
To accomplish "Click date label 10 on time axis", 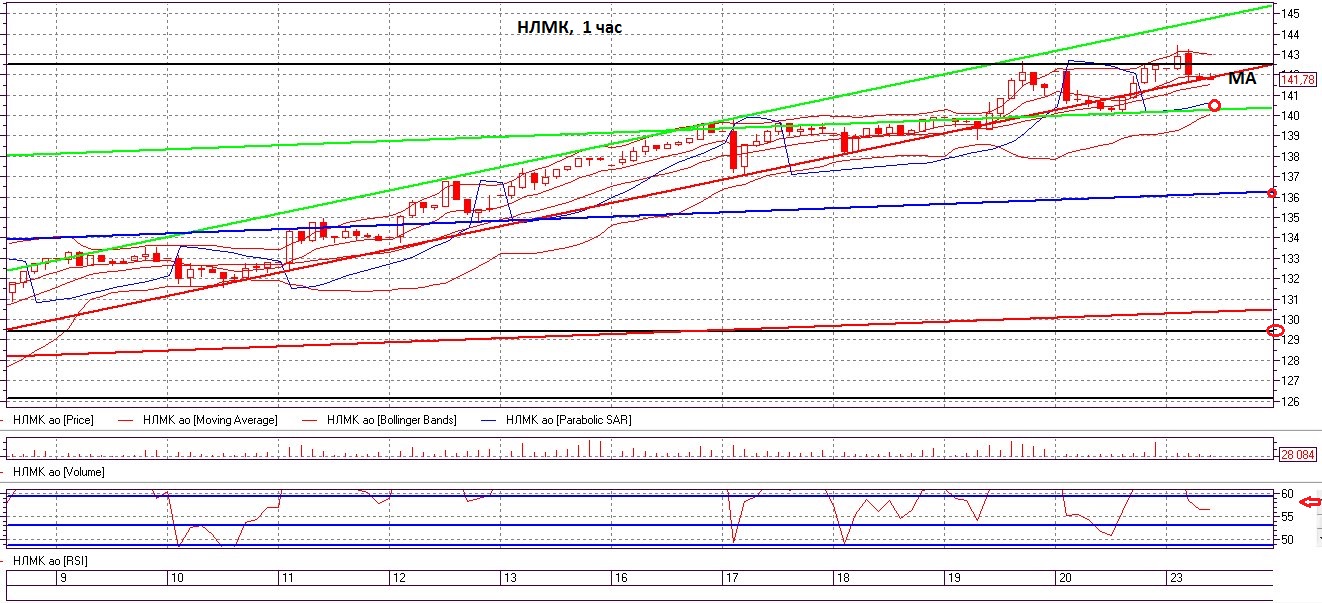I will tap(177, 578).
